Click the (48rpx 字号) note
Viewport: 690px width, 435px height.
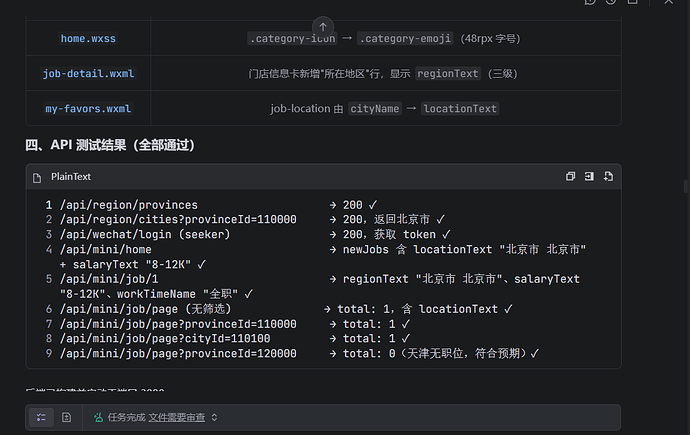coord(490,39)
